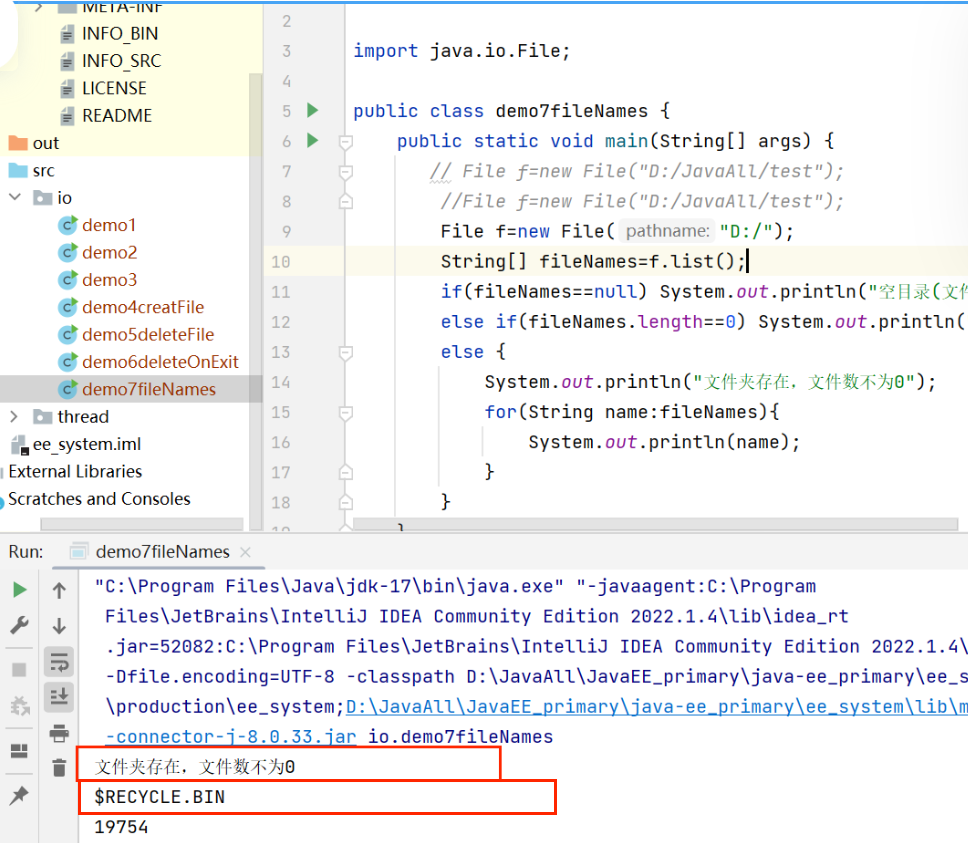Select demo7fileNames in project tree
Image resolution: width=968 pixels, height=843 pixels.
149,389
